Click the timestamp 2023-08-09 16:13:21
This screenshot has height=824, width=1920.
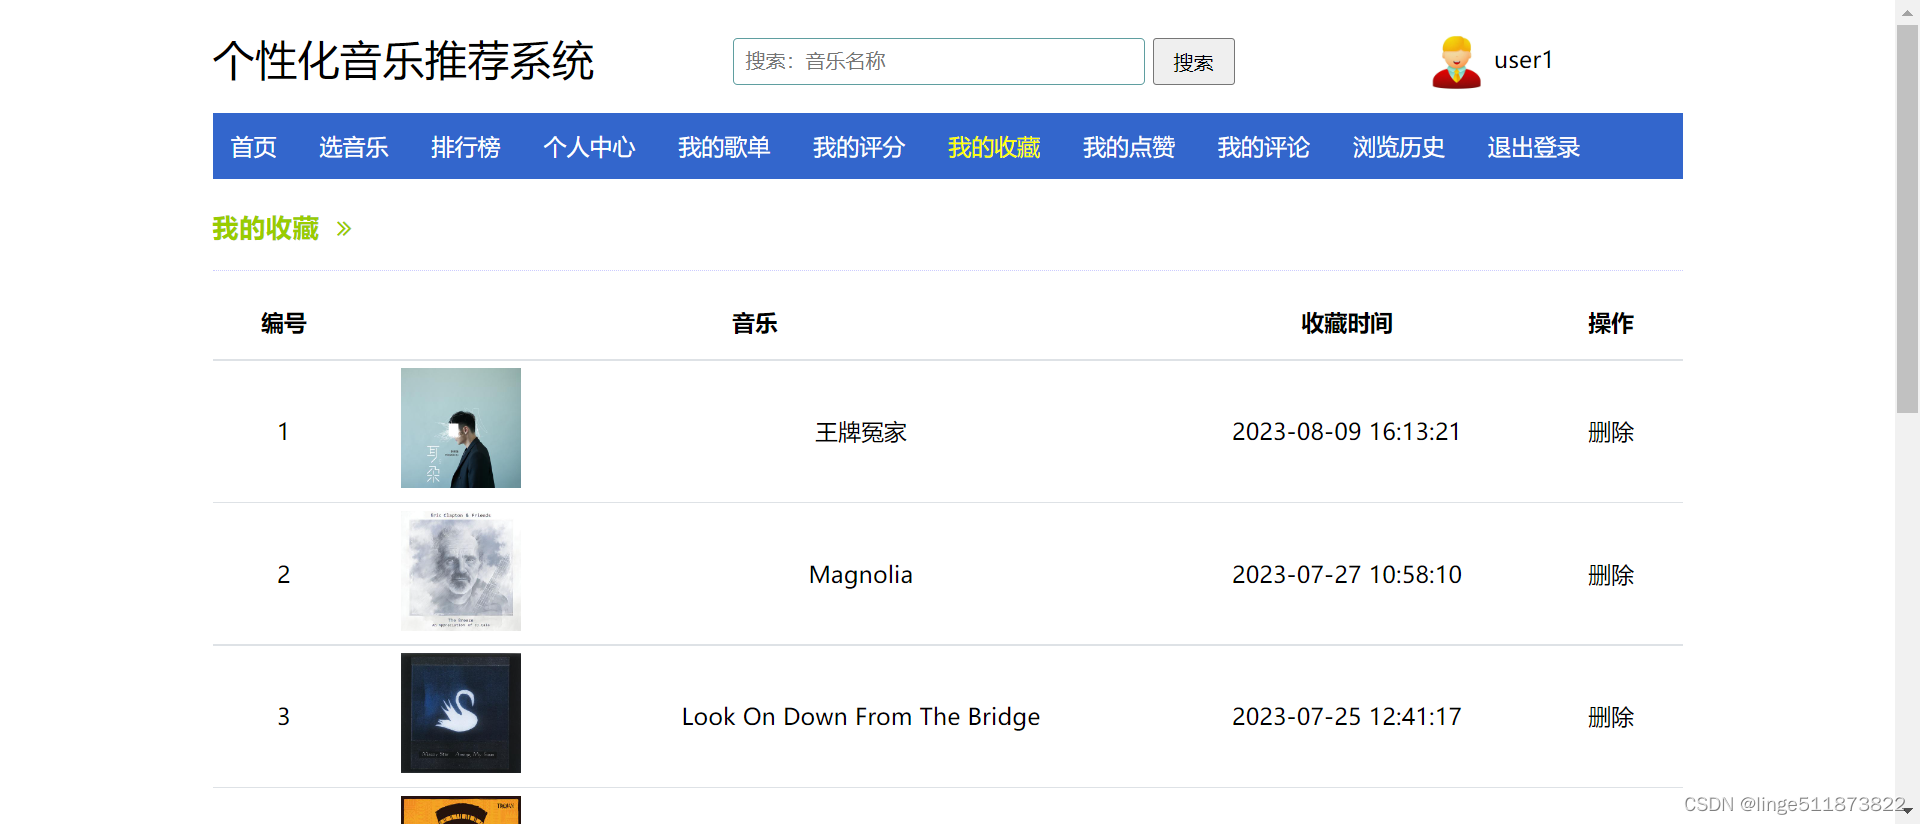(1347, 432)
